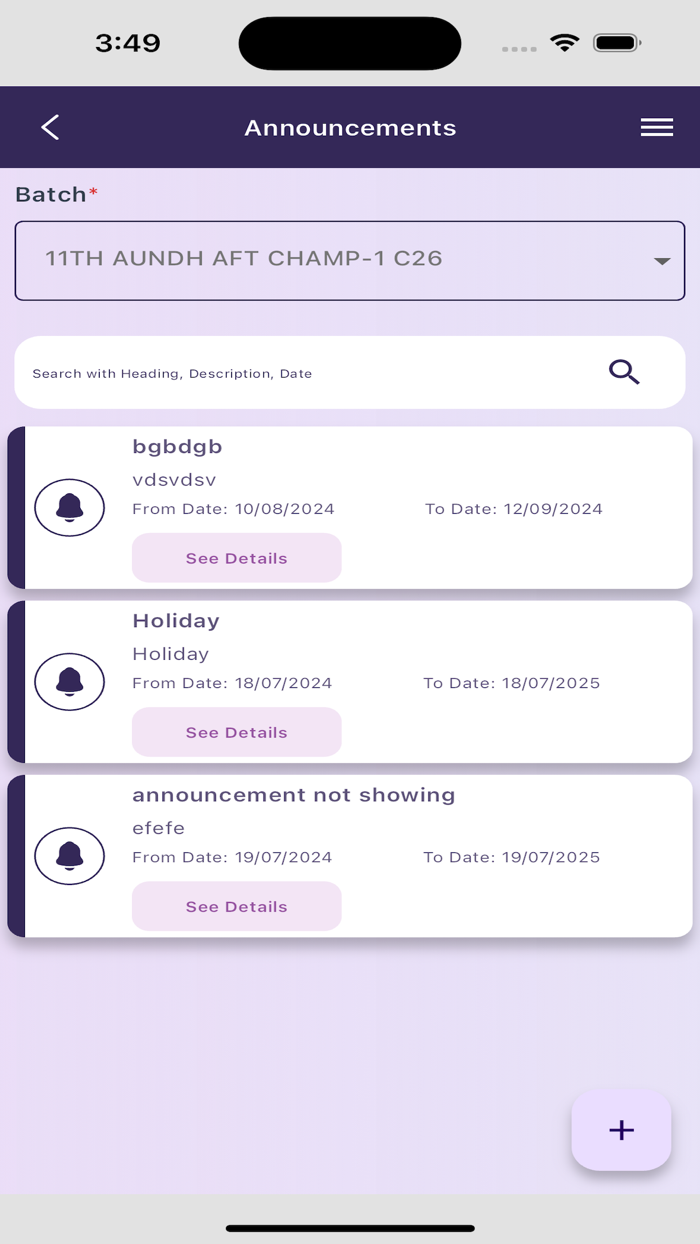Select the vdsvdsv description text

point(174,480)
